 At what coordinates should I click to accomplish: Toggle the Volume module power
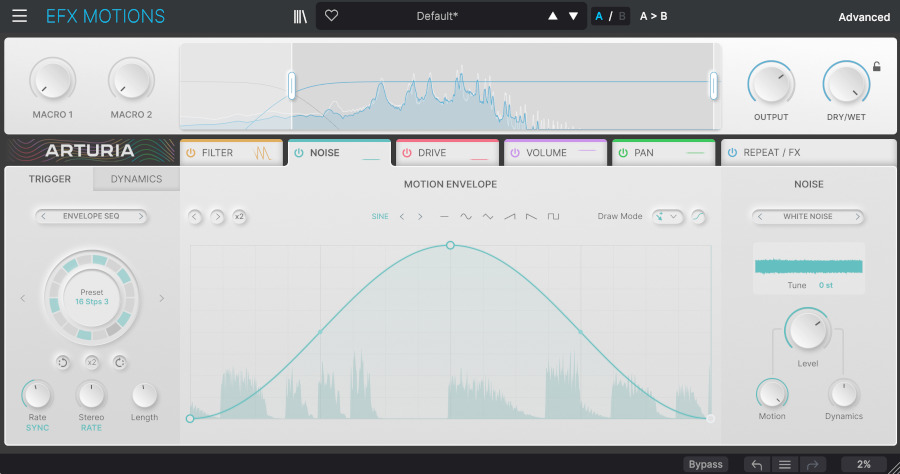(515, 153)
